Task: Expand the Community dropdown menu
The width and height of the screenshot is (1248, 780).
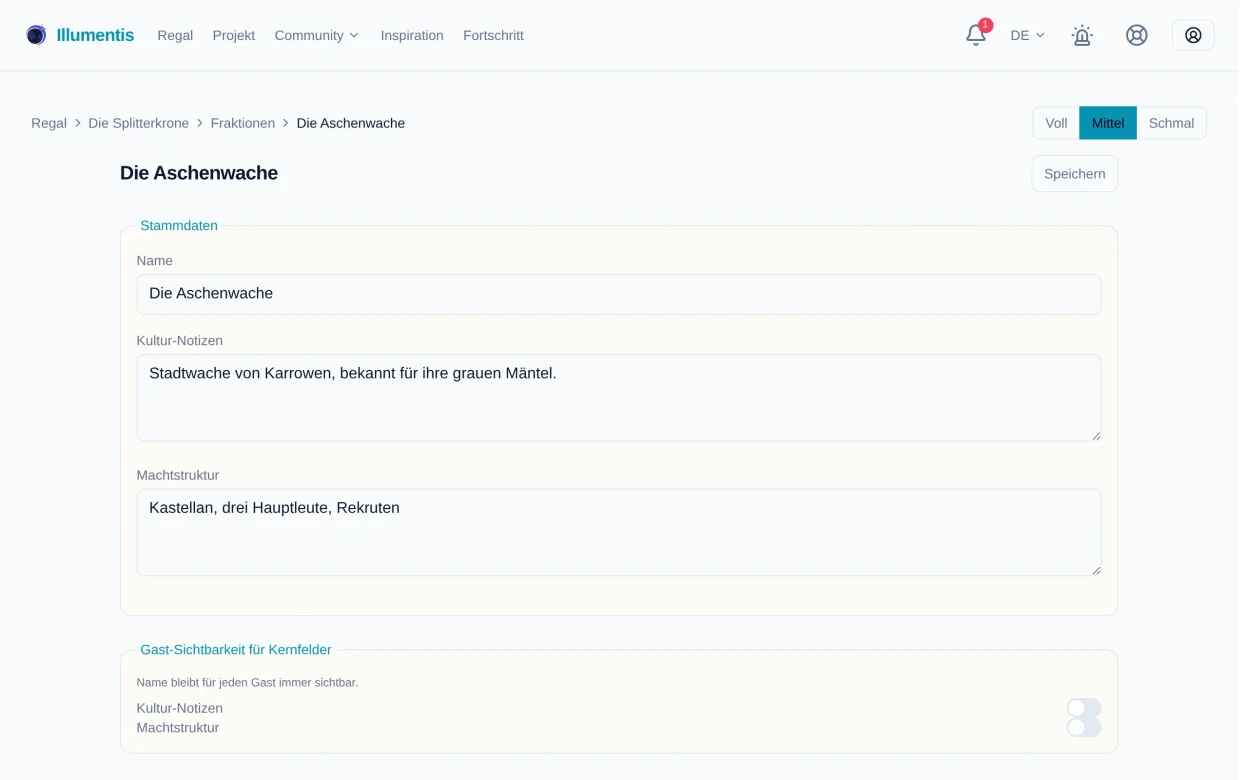Action: (x=316, y=35)
